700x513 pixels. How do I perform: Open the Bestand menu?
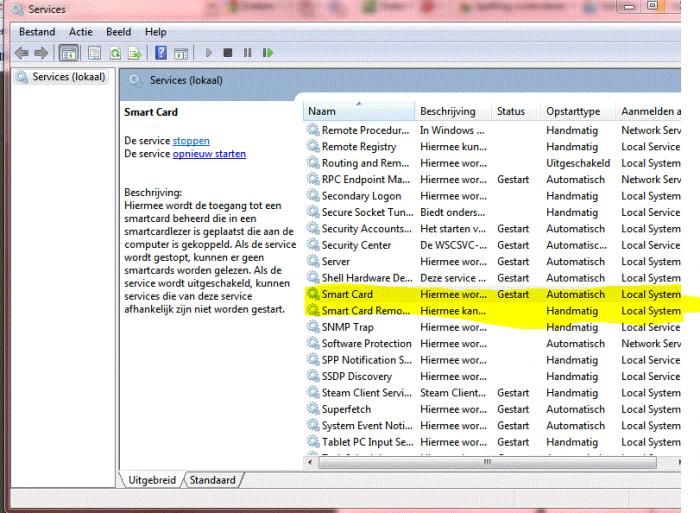click(37, 32)
